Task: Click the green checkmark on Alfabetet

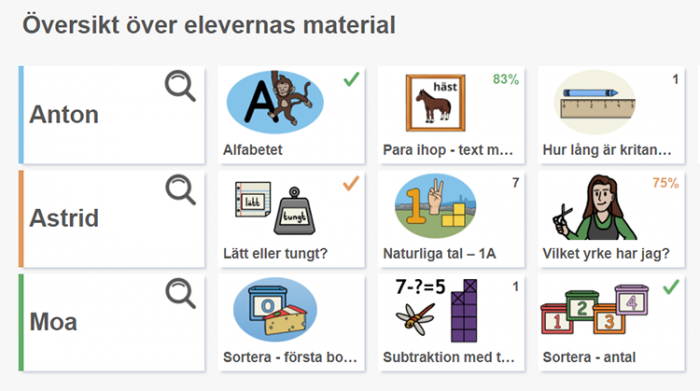Action: 351,79
